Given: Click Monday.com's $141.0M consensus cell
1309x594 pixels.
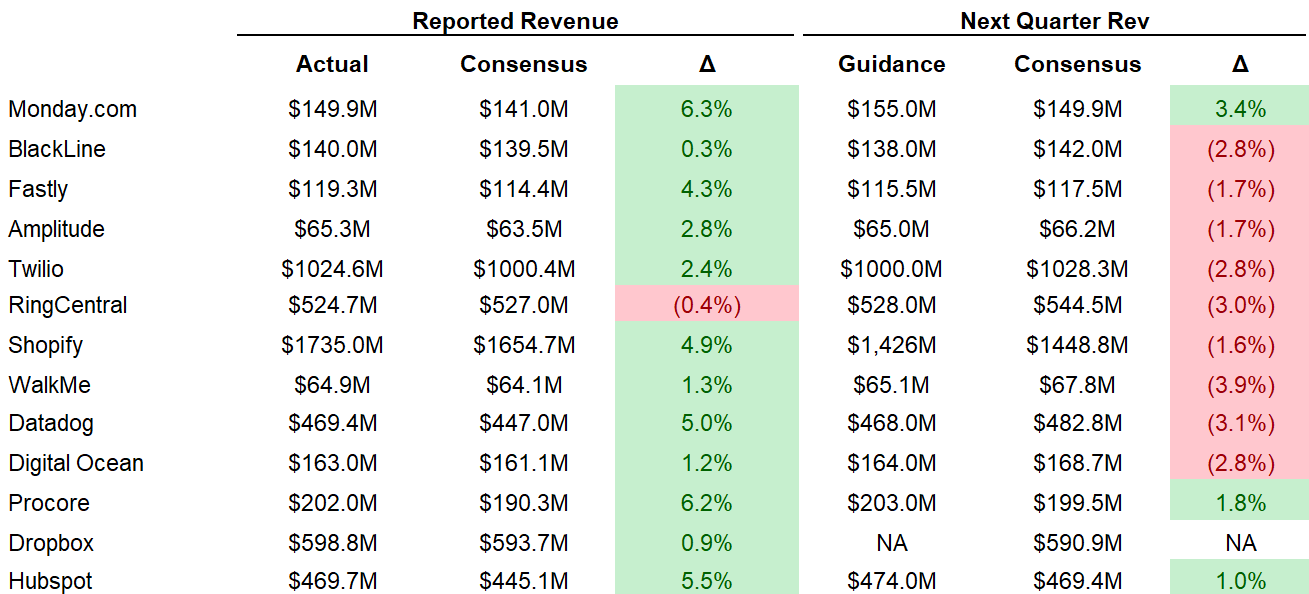Looking at the screenshot, I should click(524, 109).
